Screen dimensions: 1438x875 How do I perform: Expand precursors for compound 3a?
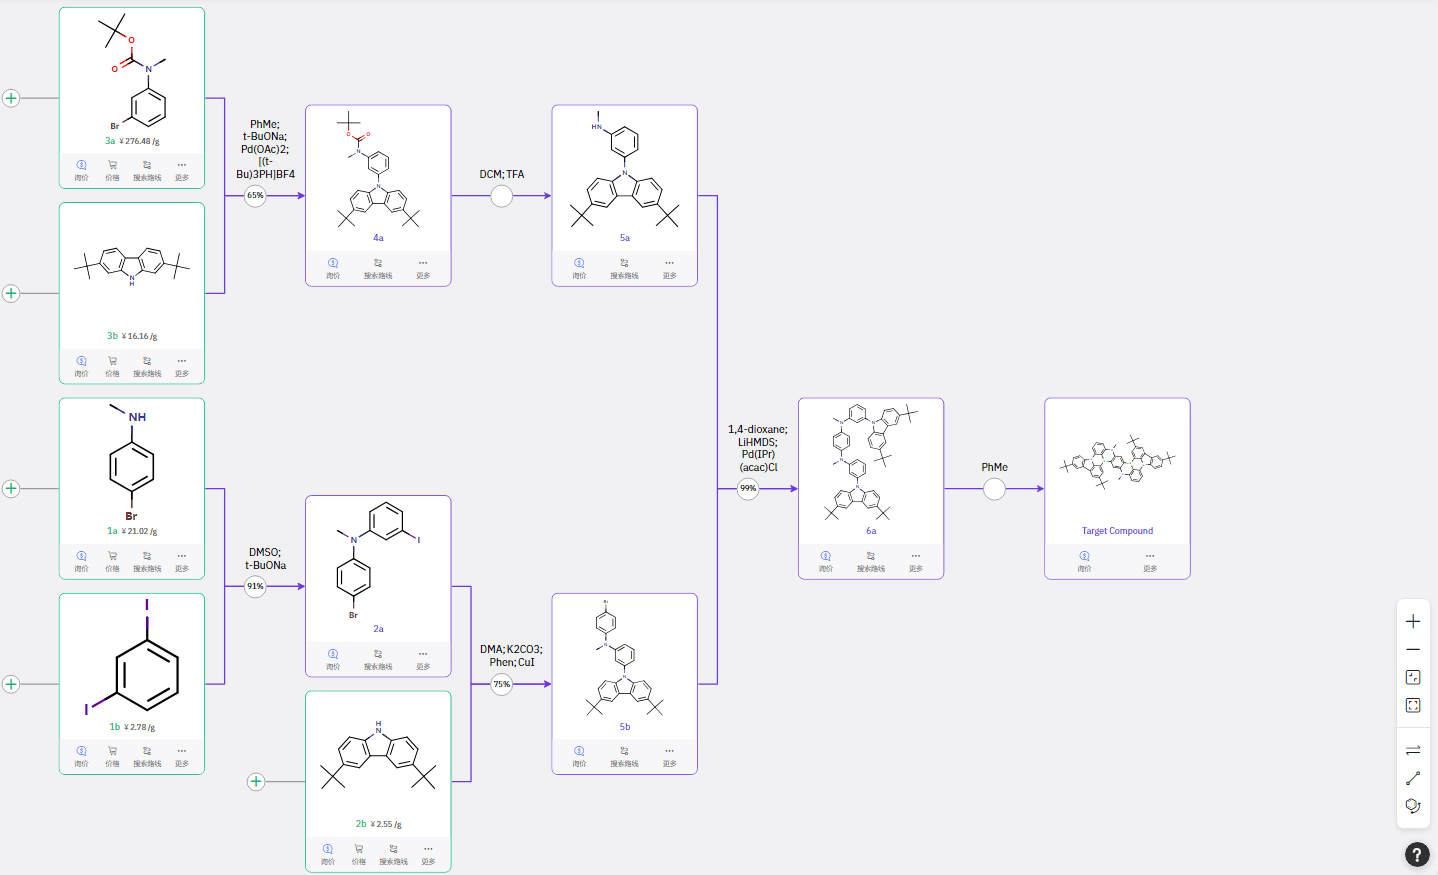(x=11, y=98)
